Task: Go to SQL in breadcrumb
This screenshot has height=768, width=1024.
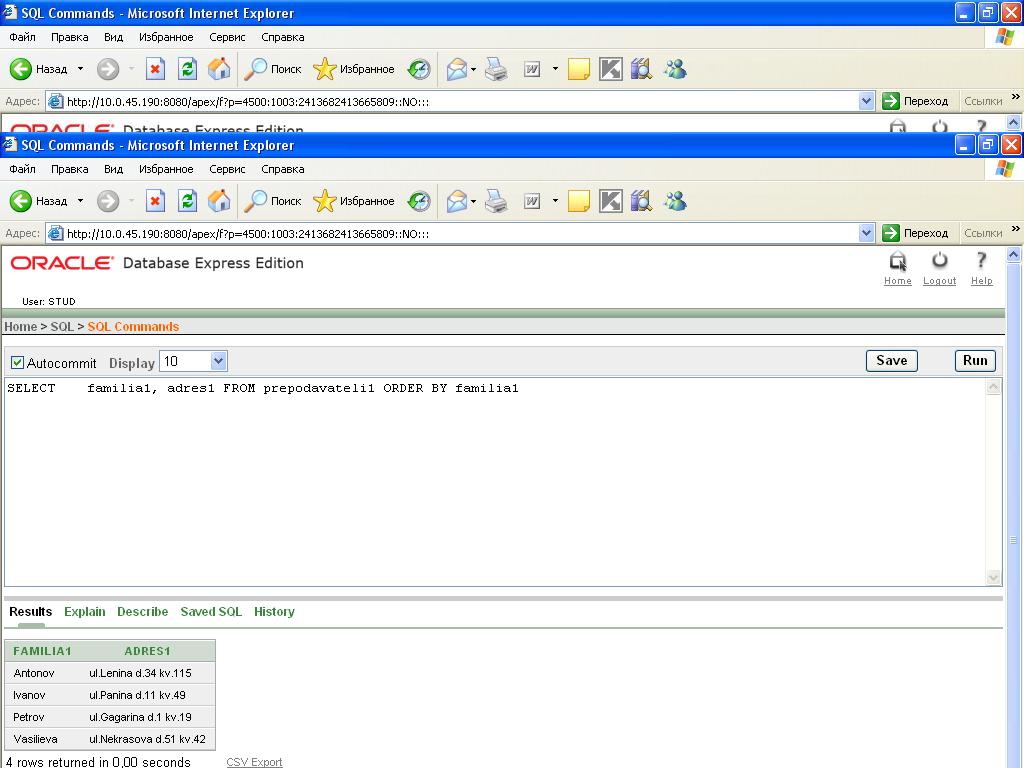Action: pyautogui.click(x=62, y=327)
